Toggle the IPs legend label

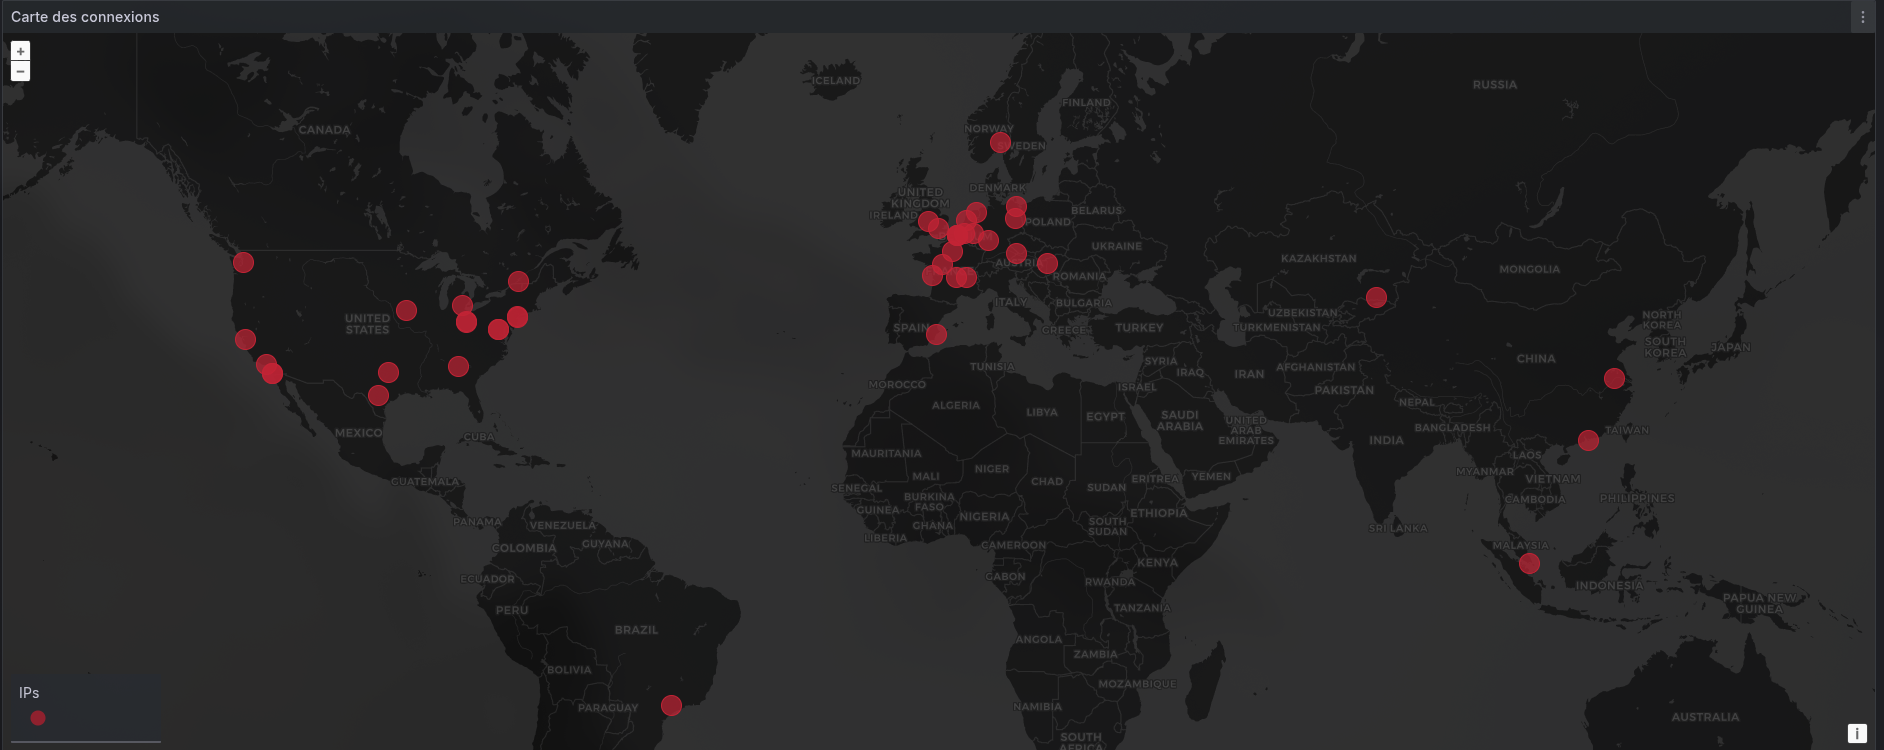point(29,692)
